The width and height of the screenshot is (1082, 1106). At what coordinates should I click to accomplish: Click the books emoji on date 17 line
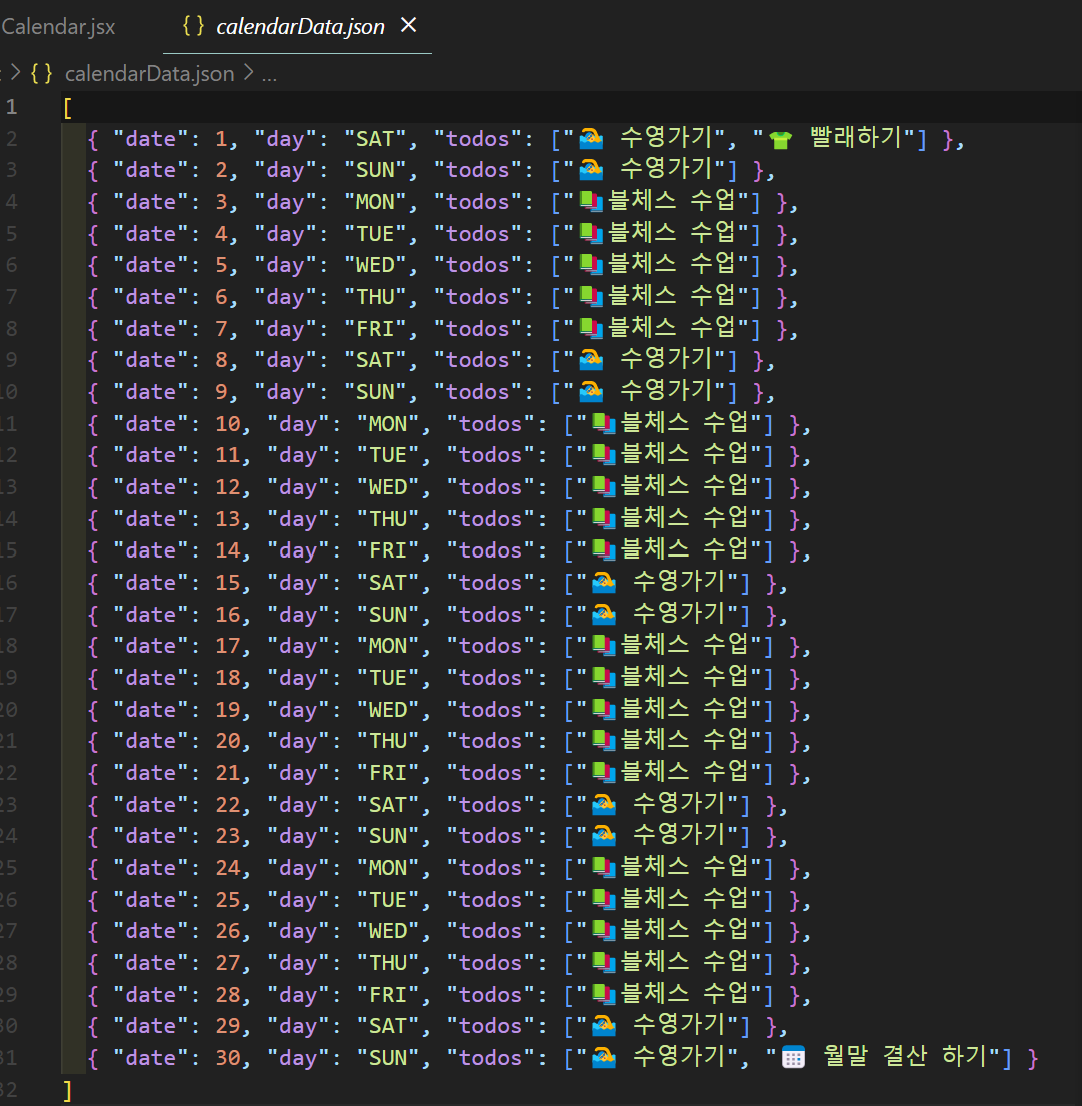pyautogui.click(x=604, y=645)
